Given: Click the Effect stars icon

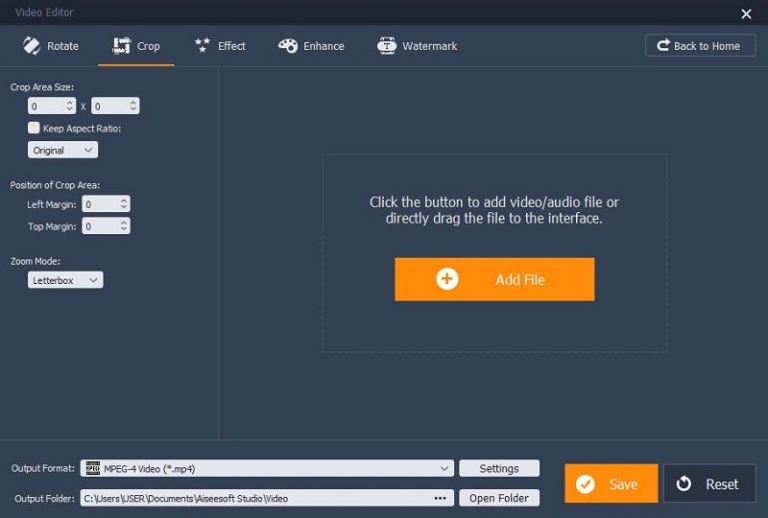Looking at the screenshot, I should [x=202, y=46].
